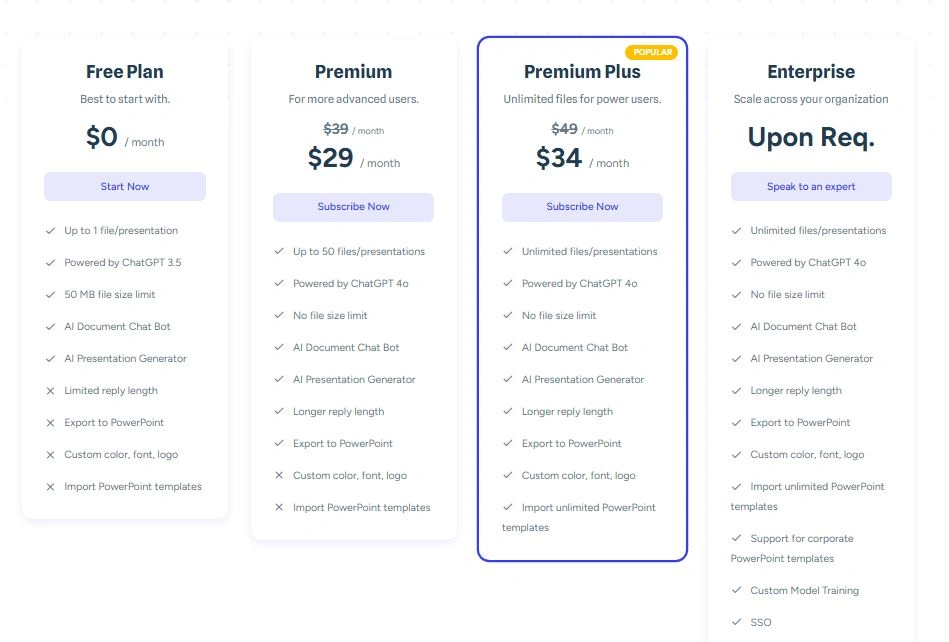Click checkmark beside Premium Plus Unlimited files/presentations
This screenshot has width=949, height=642.
(x=508, y=252)
